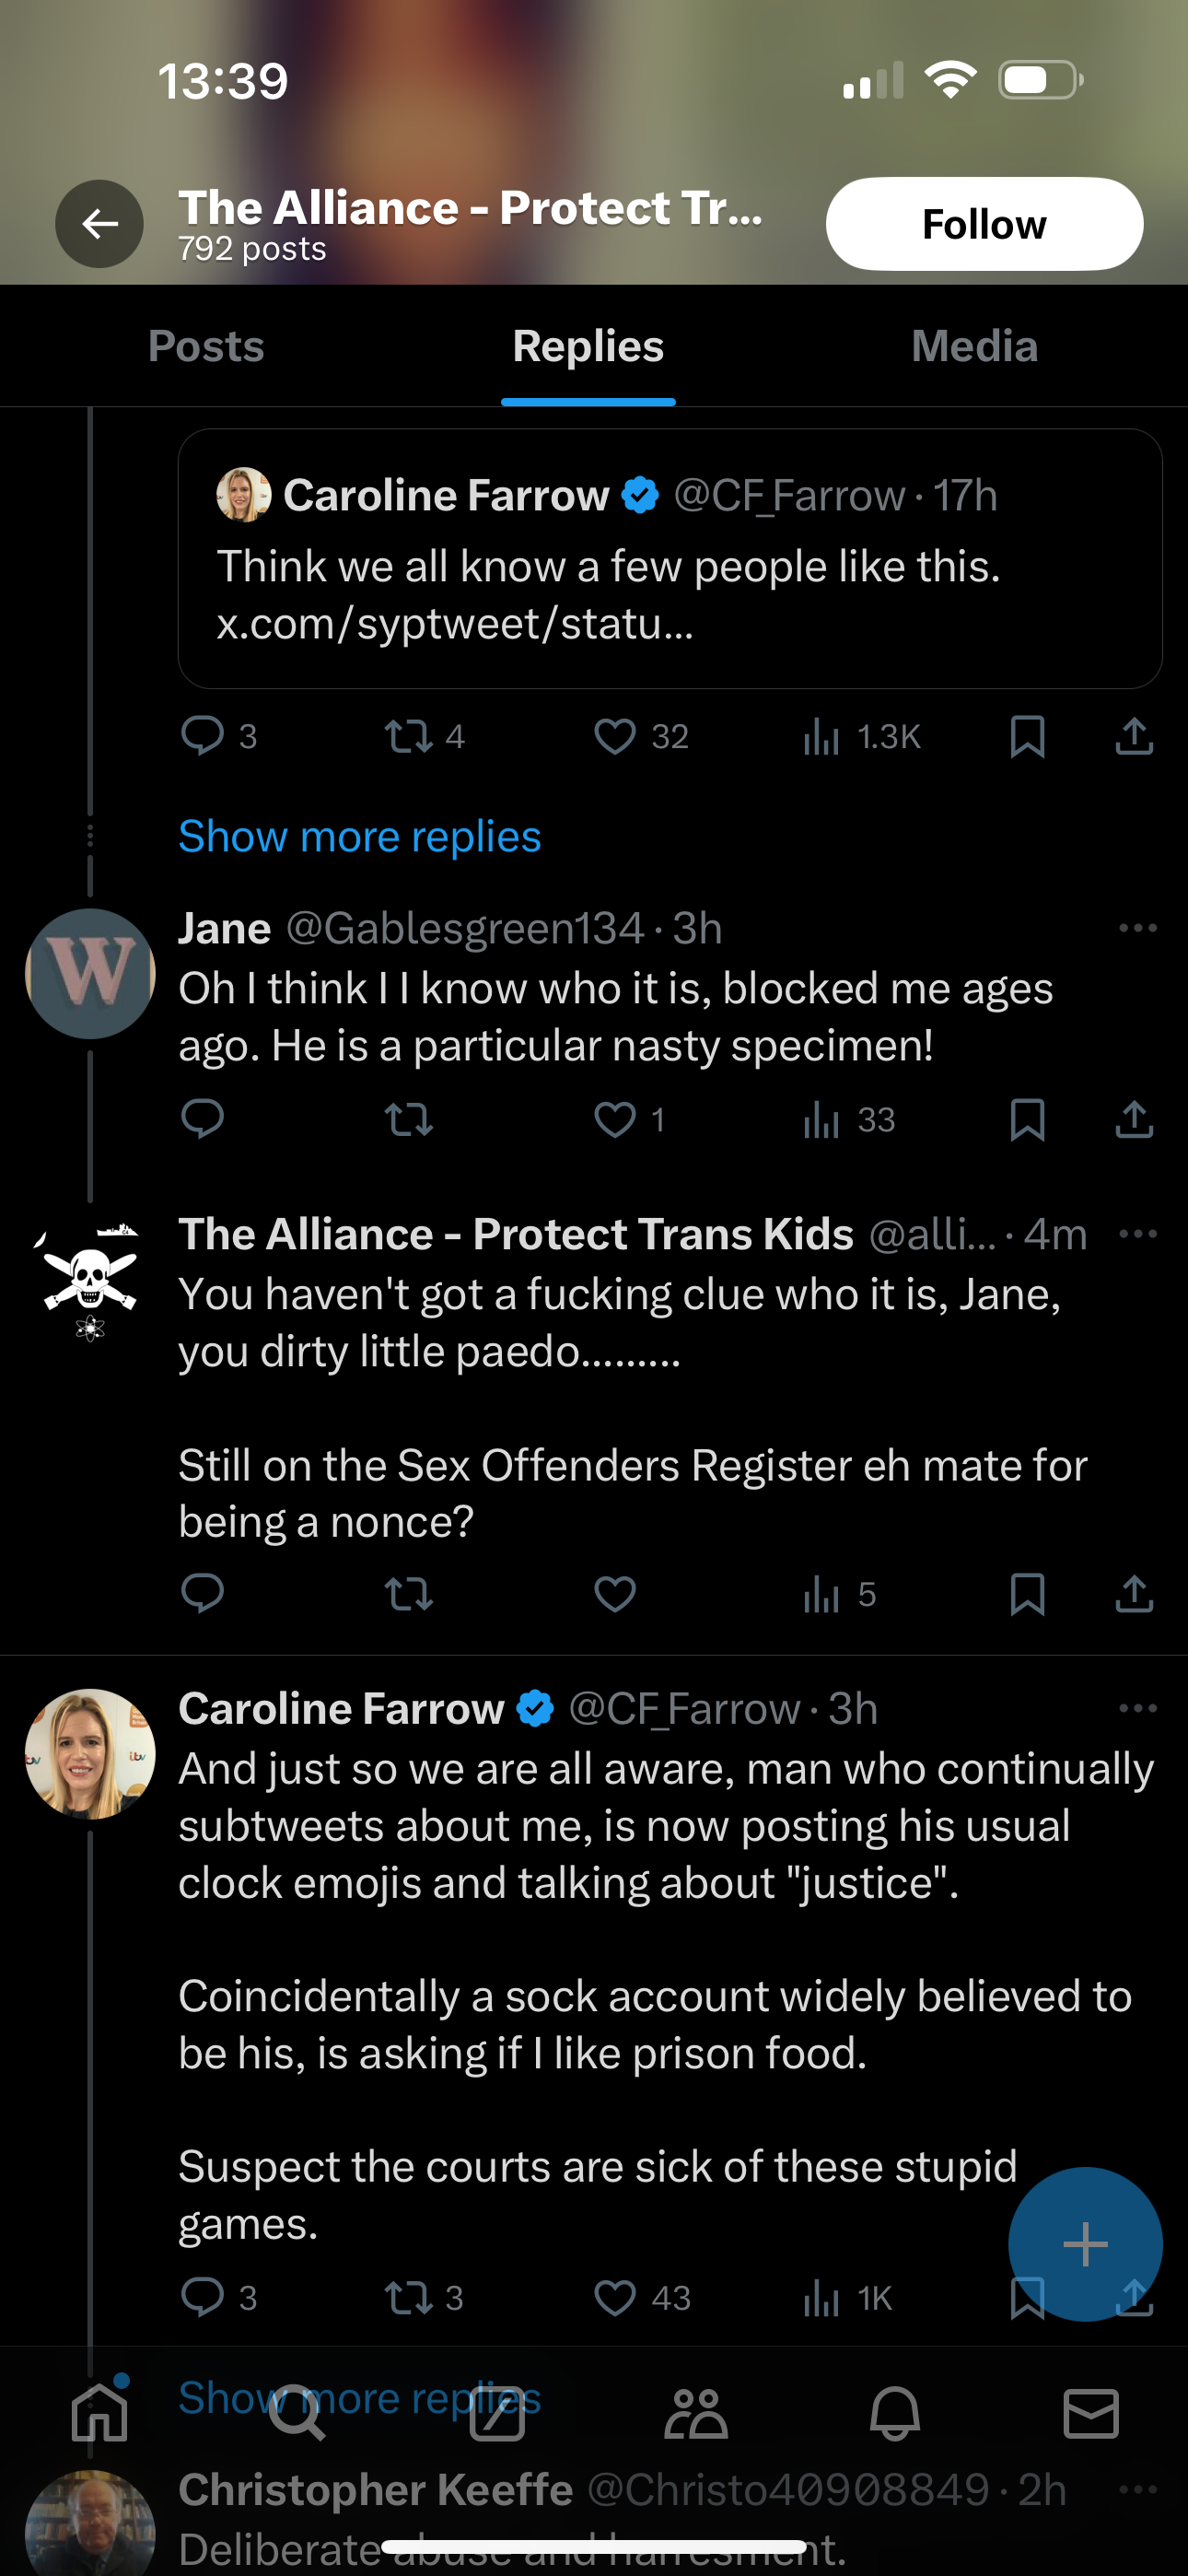Image resolution: width=1188 pixels, height=2576 pixels.
Task: Show more replies under the quoted post
Action: click(359, 836)
